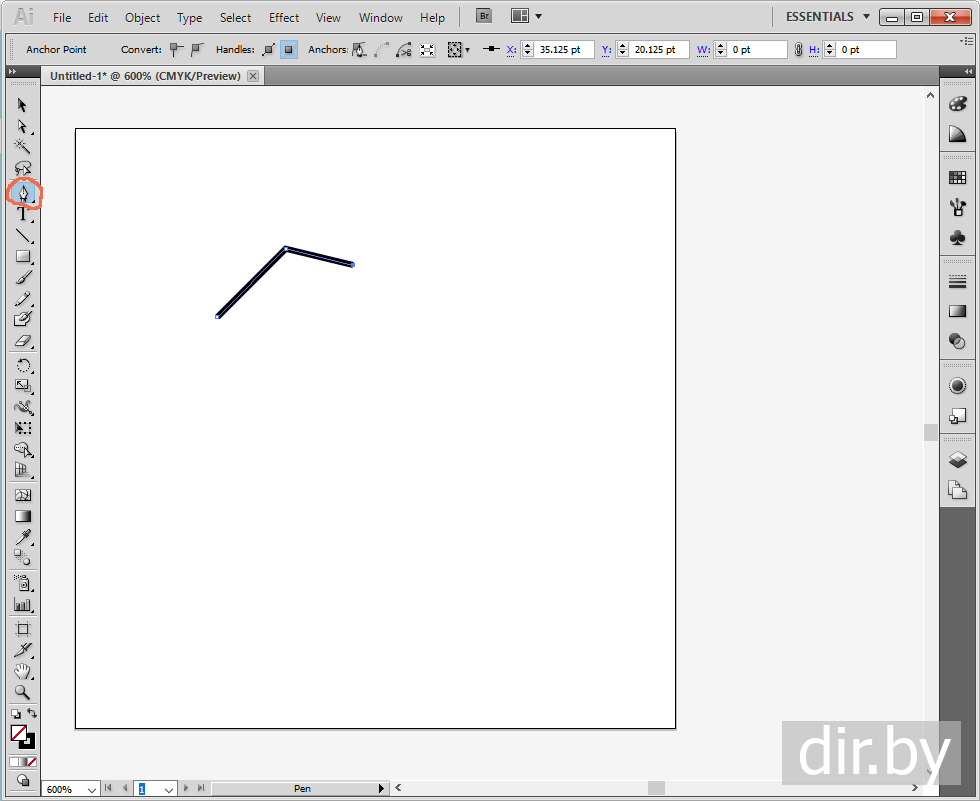Select the Pen tool in the toolbox
Screen dimensions: 980x801
pyautogui.click(x=23, y=191)
